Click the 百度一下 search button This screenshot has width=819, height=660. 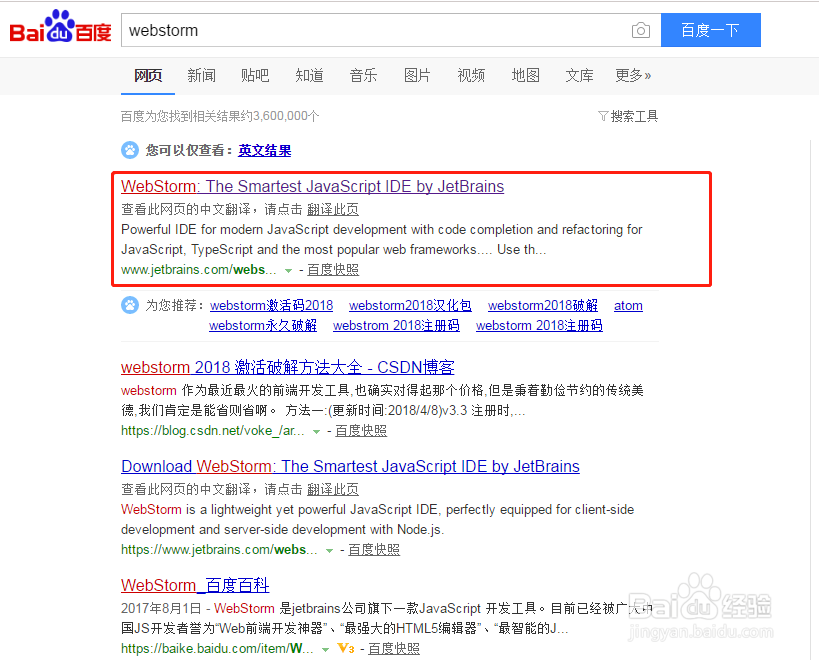pyautogui.click(x=710, y=30)
